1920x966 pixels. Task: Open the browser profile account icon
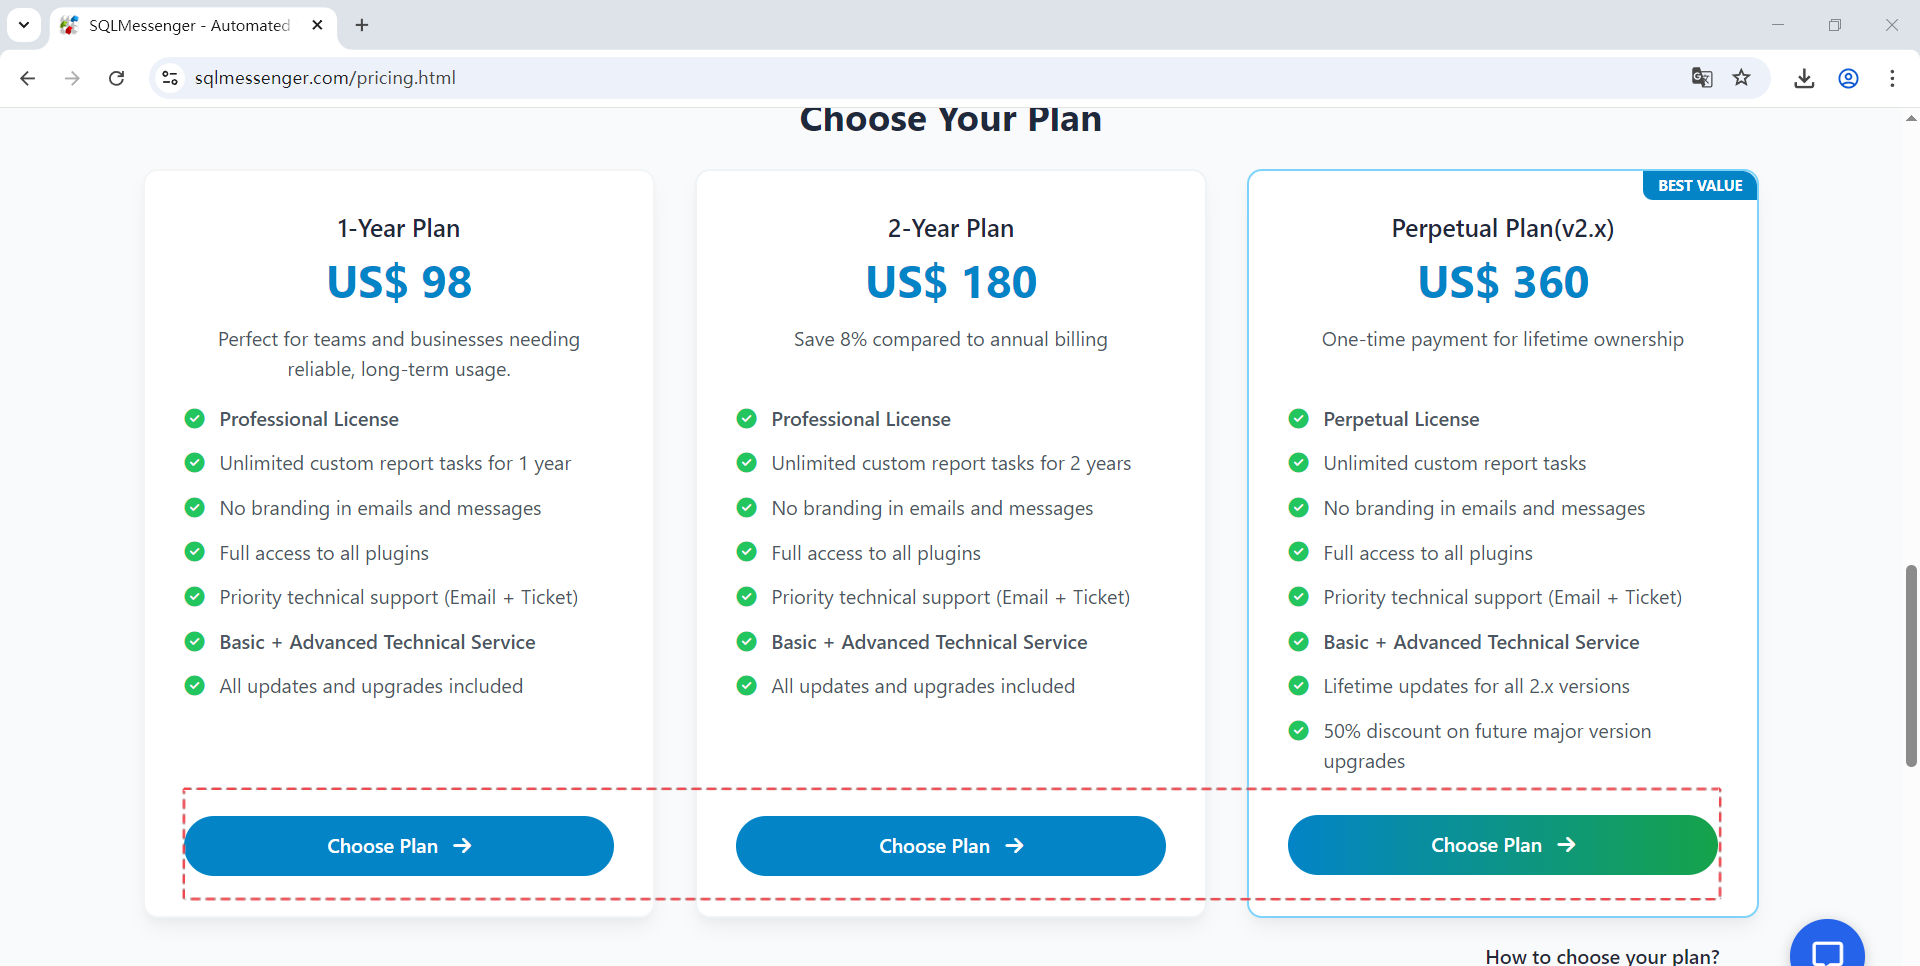click(x=1848, y=77)
